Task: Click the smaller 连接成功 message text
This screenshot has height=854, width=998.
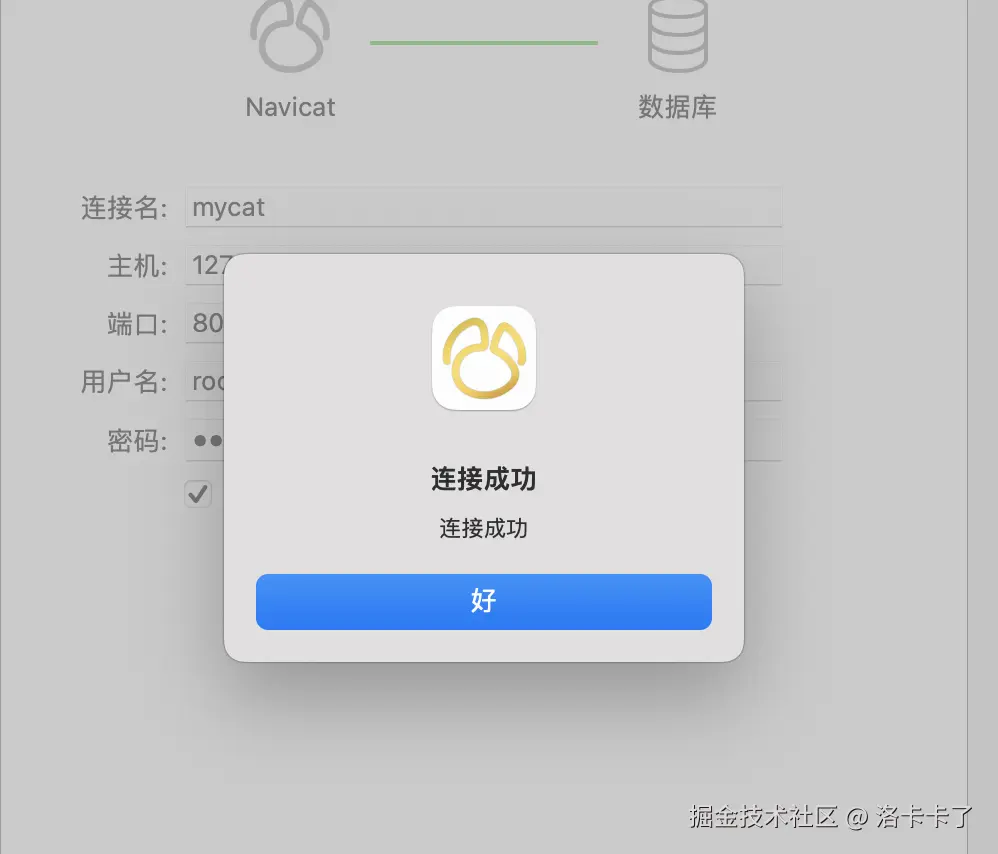Action: coord(484,528)
